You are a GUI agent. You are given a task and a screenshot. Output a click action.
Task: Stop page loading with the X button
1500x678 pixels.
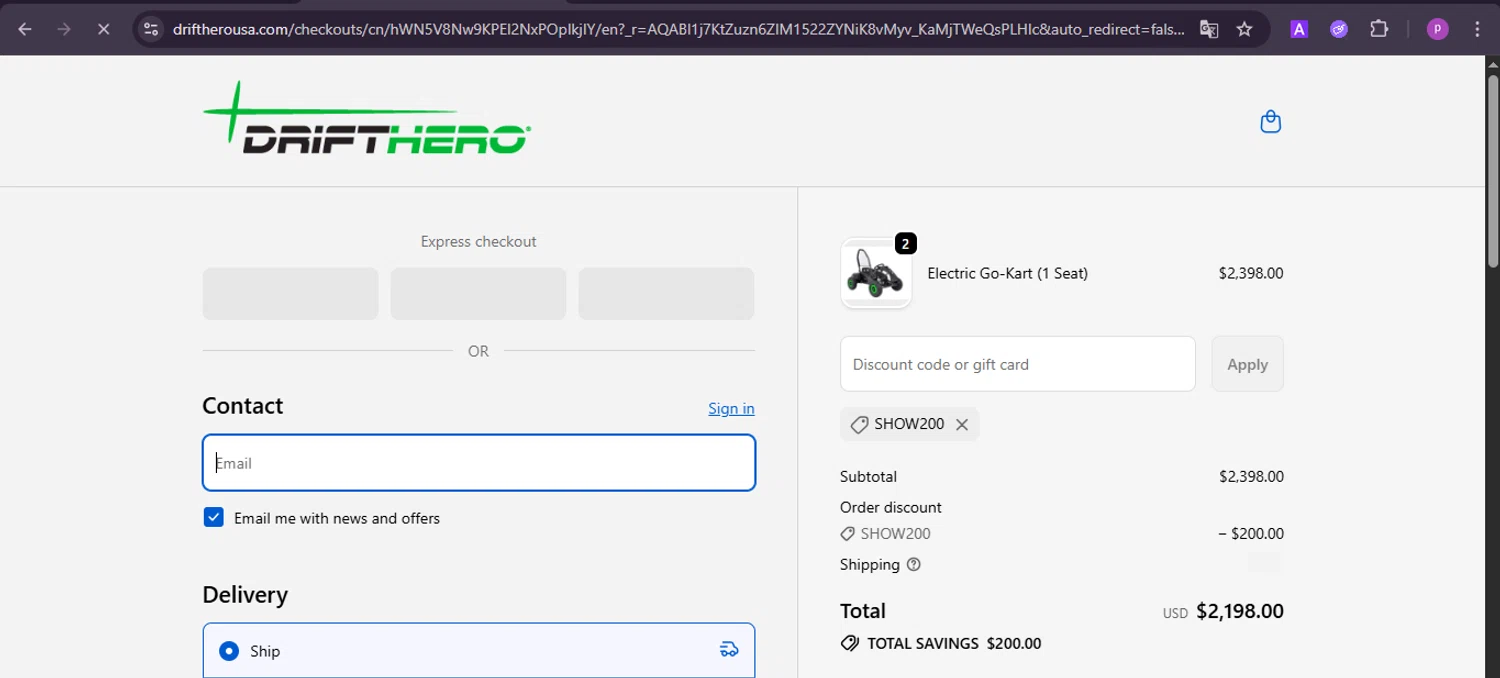103,29
